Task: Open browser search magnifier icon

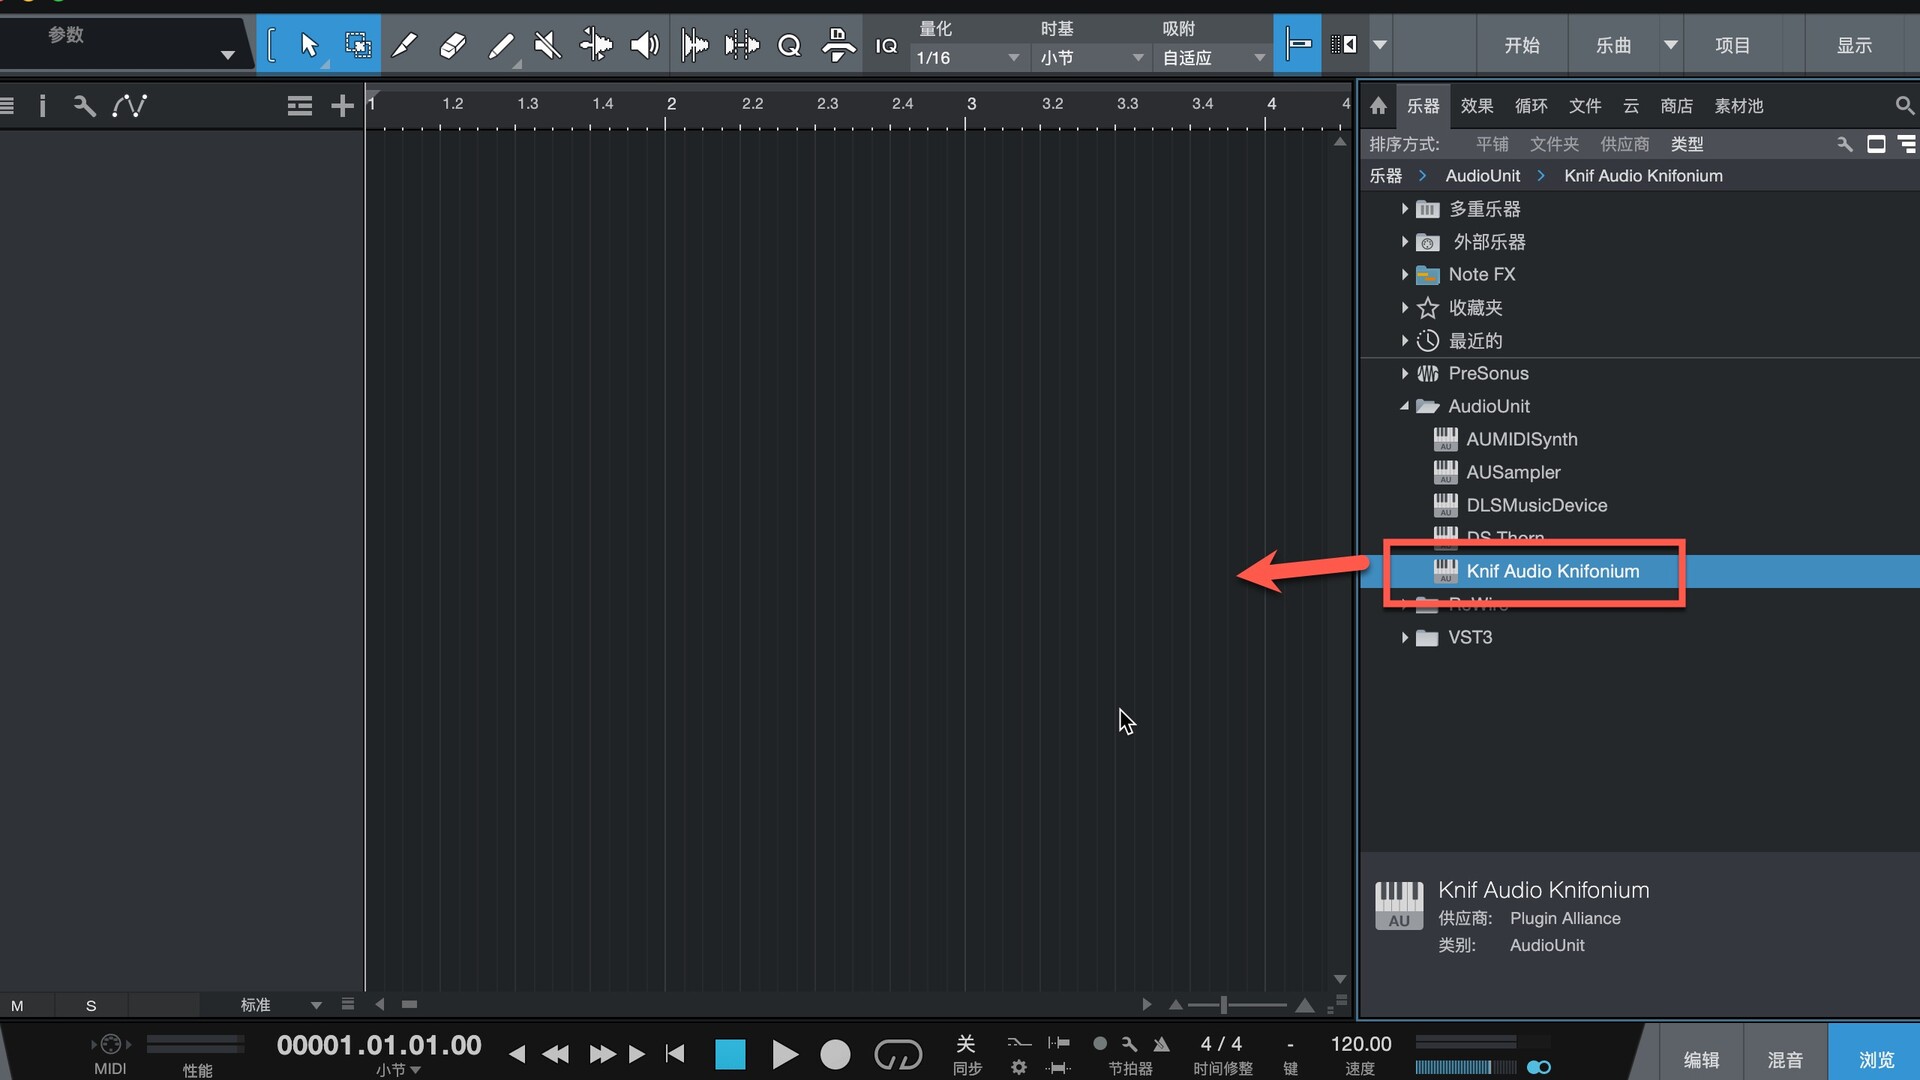Action: pos(1904,105)
